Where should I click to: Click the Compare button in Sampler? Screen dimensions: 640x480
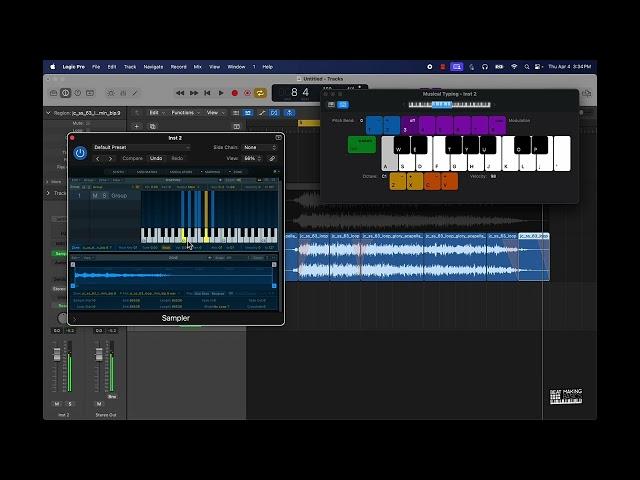click(133, 158)
